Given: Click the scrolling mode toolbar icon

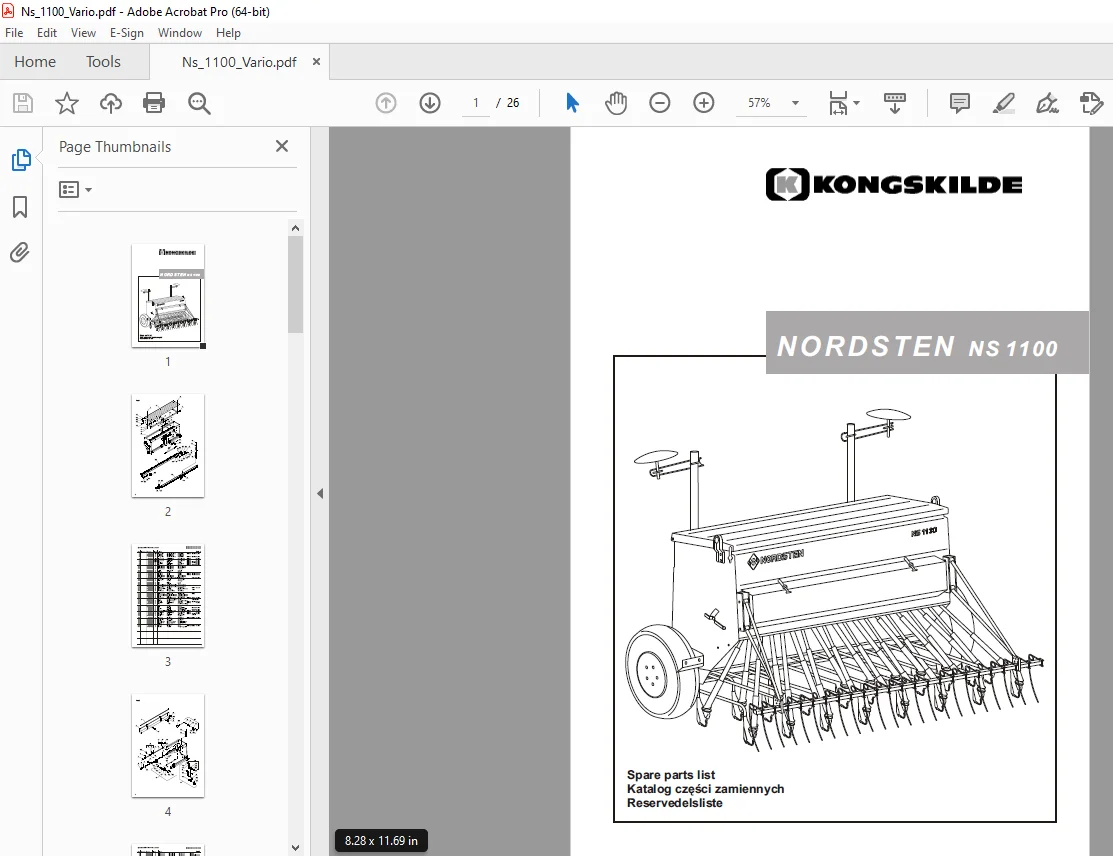Looking at the screenshot, I should (894, 103).
